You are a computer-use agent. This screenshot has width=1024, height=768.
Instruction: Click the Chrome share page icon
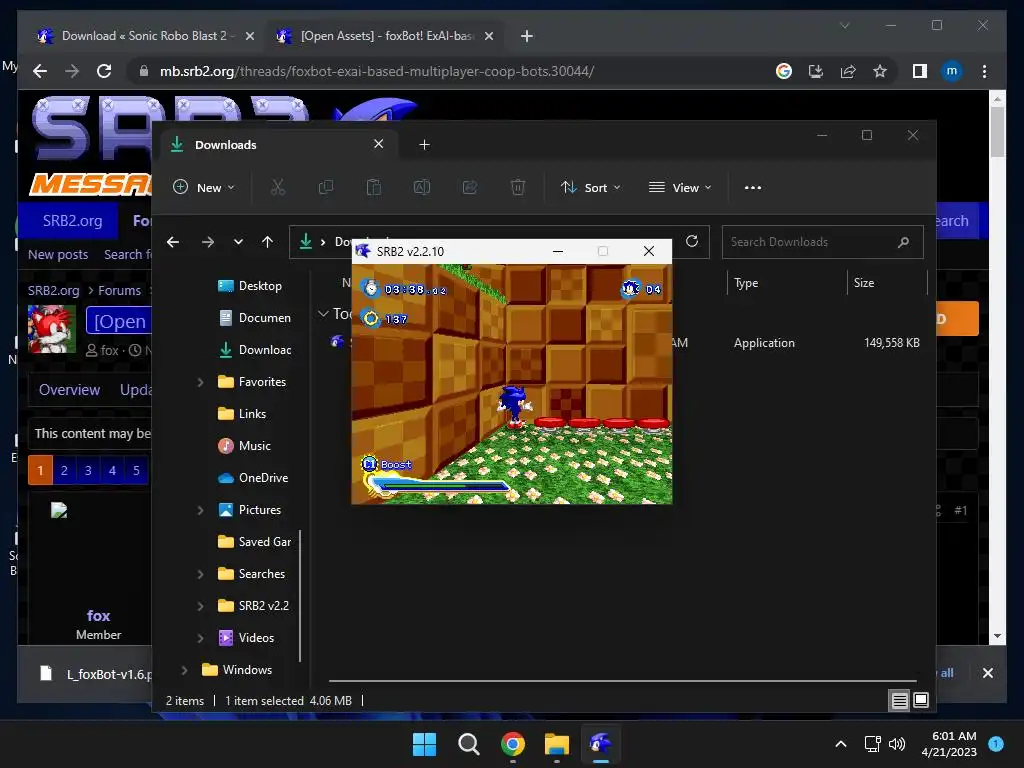[x=848, y=71]
